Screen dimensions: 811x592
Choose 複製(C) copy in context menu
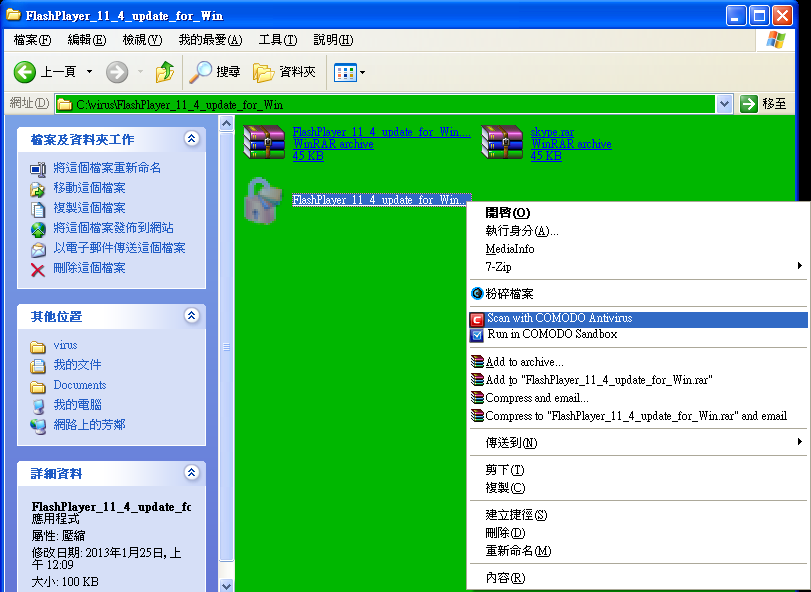click(x=638, y=488)
